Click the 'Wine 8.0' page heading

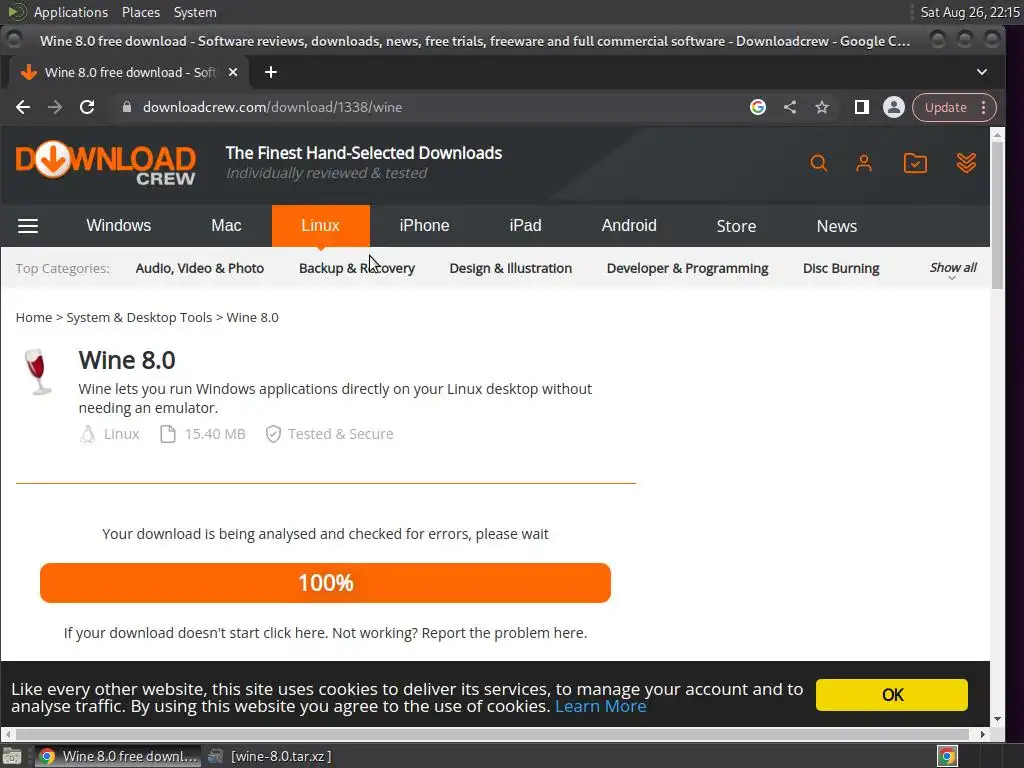click(x=127, y=360)
